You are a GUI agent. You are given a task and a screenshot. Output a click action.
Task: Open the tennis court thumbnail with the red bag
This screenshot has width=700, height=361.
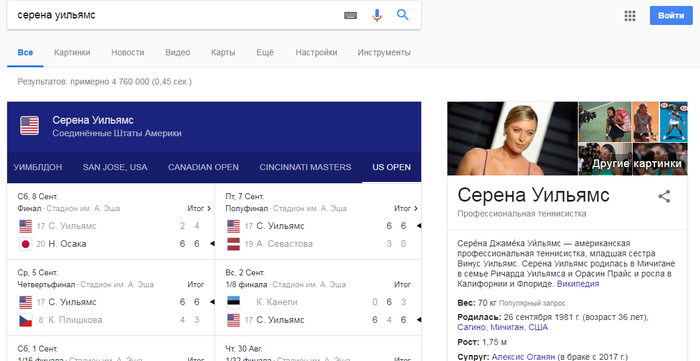point(605,121)
